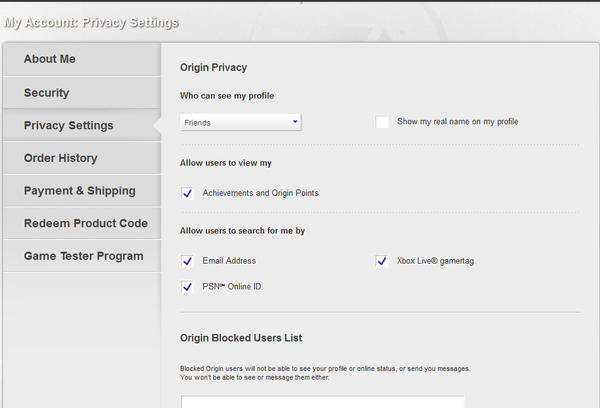Image resolution: width=600 pixels, height=408 pixels.
Task: Uncheck Achievements and Origin Points checkbox
Action: coord(187,193)
